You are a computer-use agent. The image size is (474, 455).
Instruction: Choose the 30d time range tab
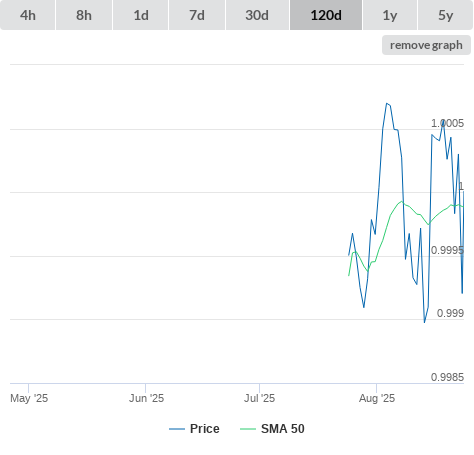tap(257, 15)
